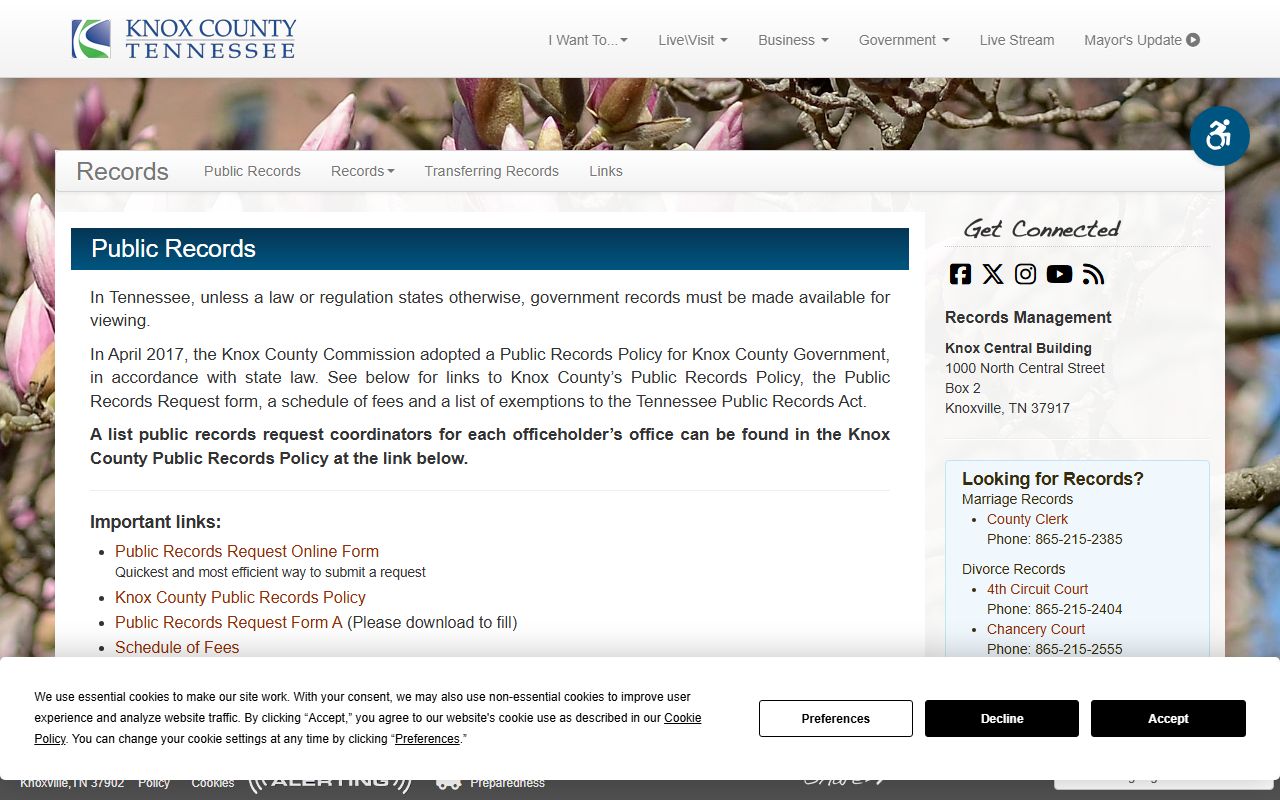This screenshot has width=1280, height=800.
Task: Expand the 'I Want To...' menu
Action: [588, 40]
